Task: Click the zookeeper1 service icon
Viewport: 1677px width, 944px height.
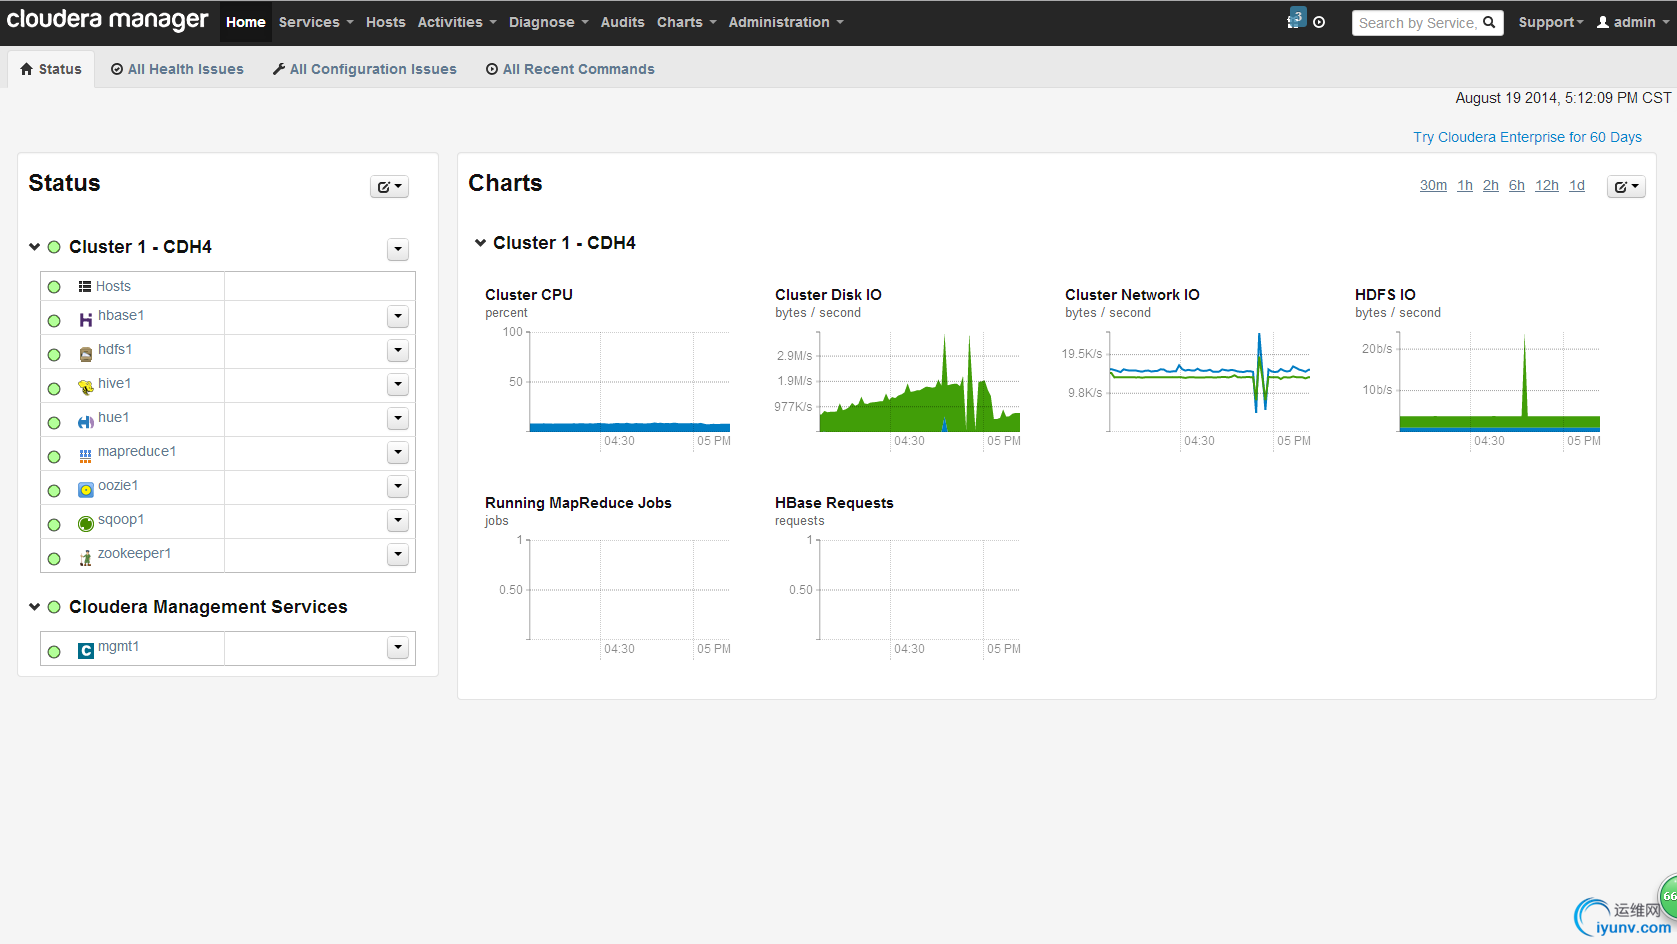Action: pos(85,558)
